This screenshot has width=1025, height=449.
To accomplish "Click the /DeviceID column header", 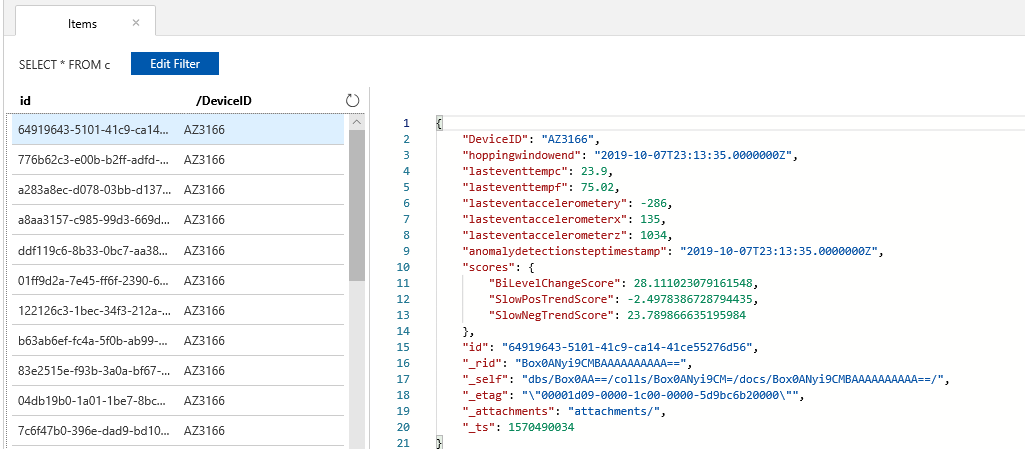I will click(224, 101).
